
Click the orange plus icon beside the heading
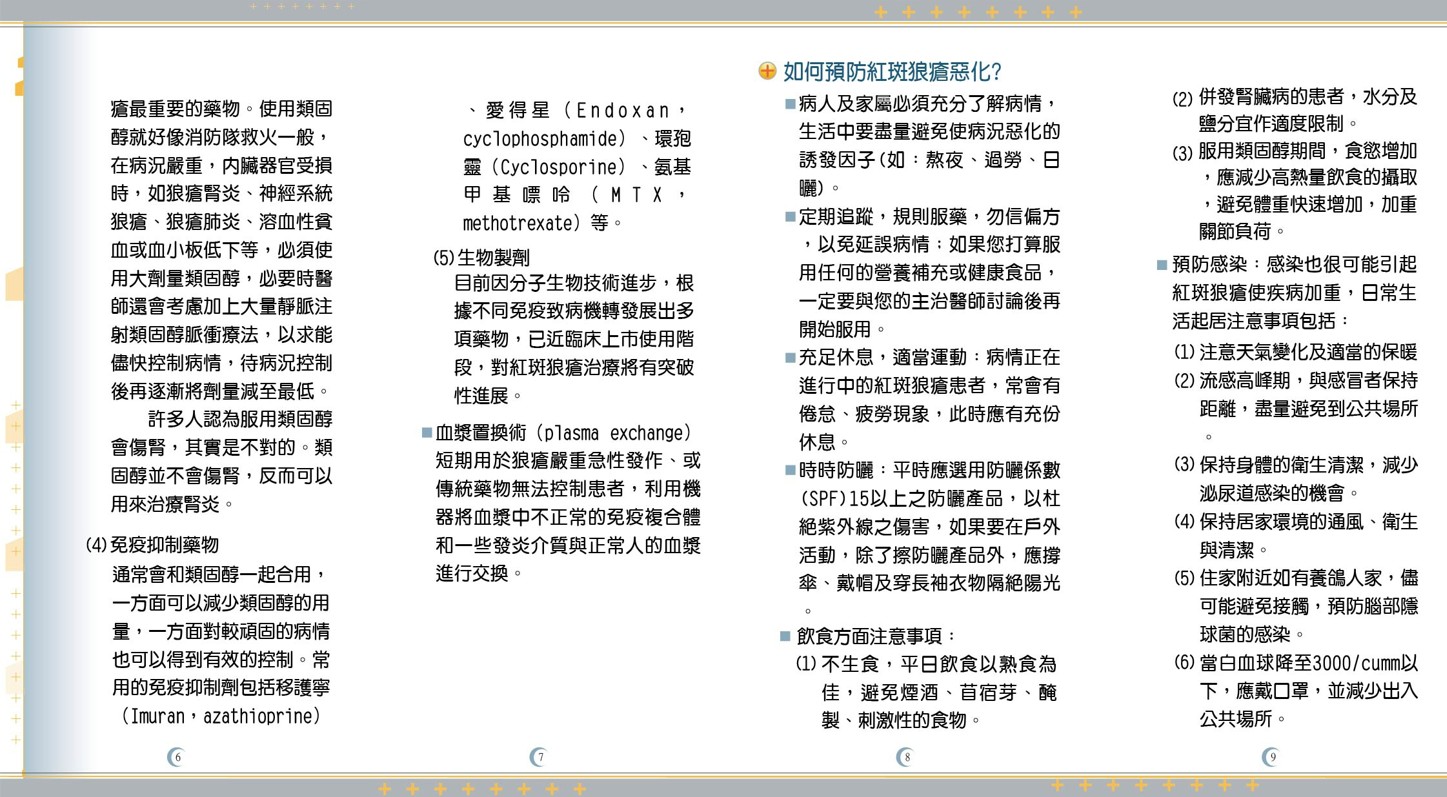[x=766, y=70]
